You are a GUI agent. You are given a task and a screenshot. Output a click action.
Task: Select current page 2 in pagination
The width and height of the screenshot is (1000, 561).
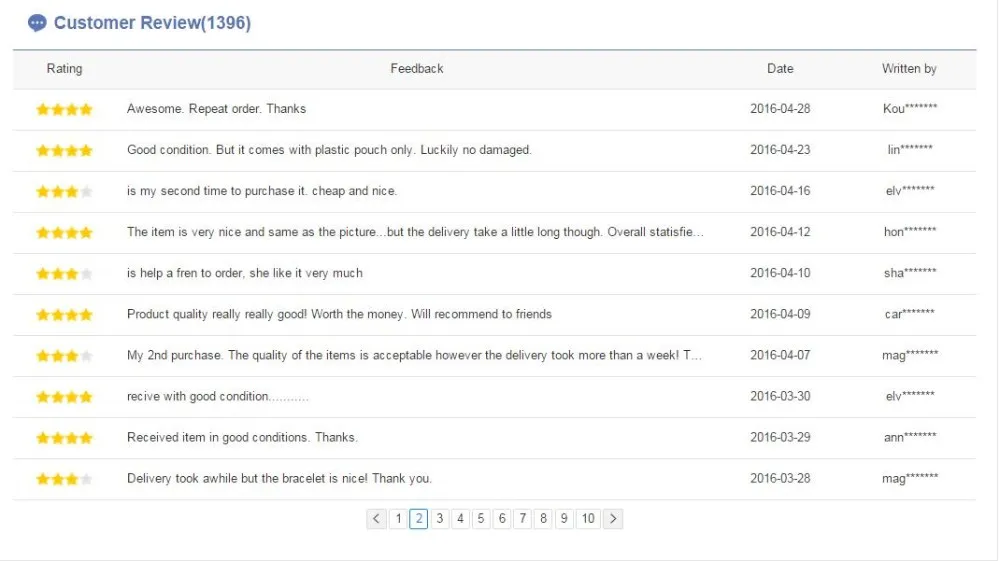point(418,519)
